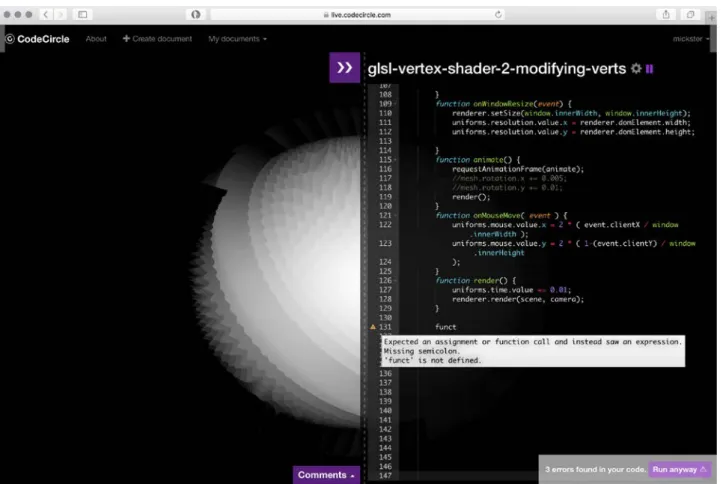Fold render function at line 126
Viewport: 723px width, 484px height.
[395, 281]
